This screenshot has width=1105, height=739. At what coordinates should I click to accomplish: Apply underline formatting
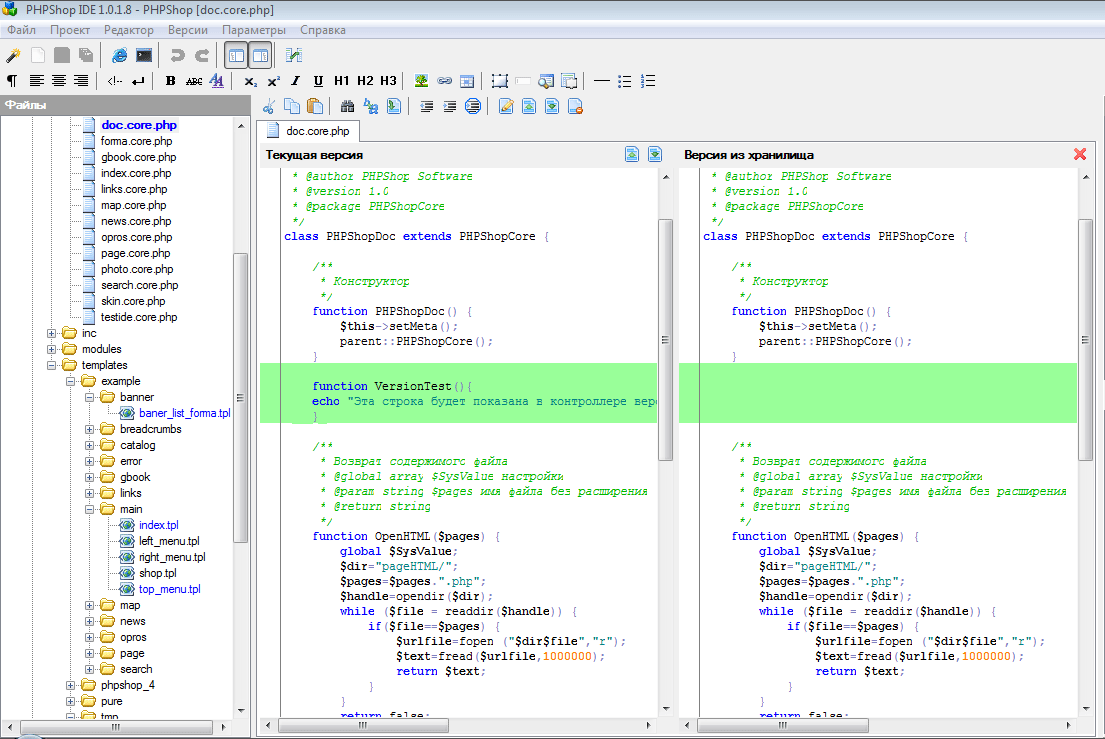(318, 81)
